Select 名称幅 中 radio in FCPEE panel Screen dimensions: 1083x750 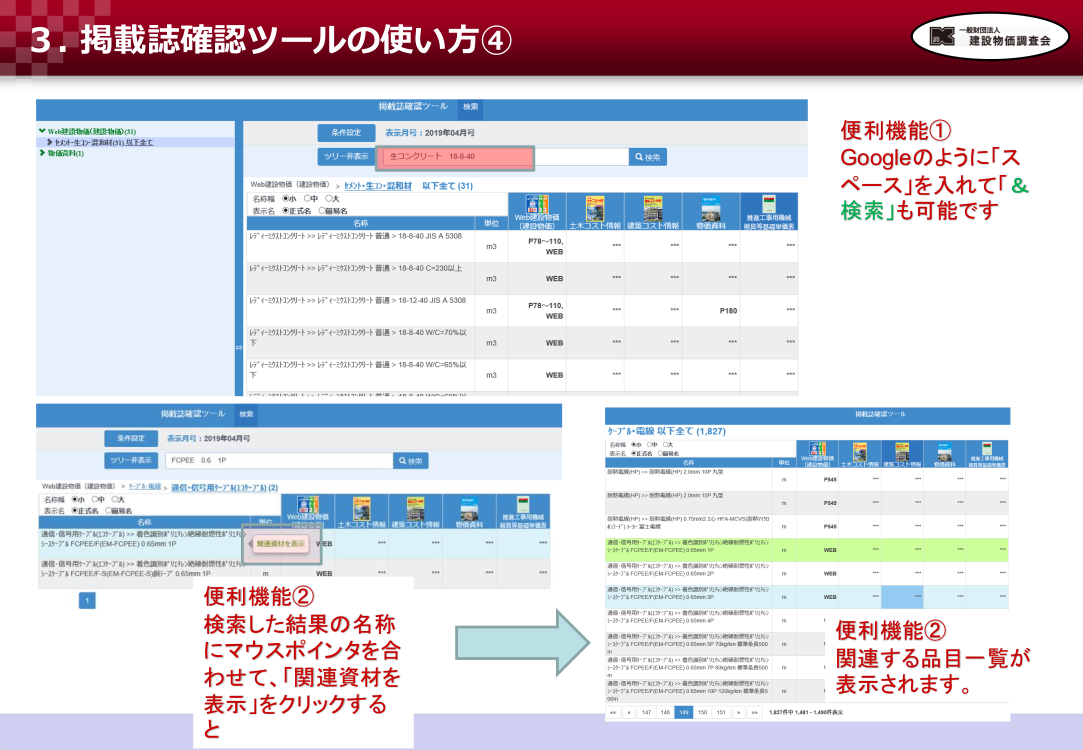pos(95,499)
